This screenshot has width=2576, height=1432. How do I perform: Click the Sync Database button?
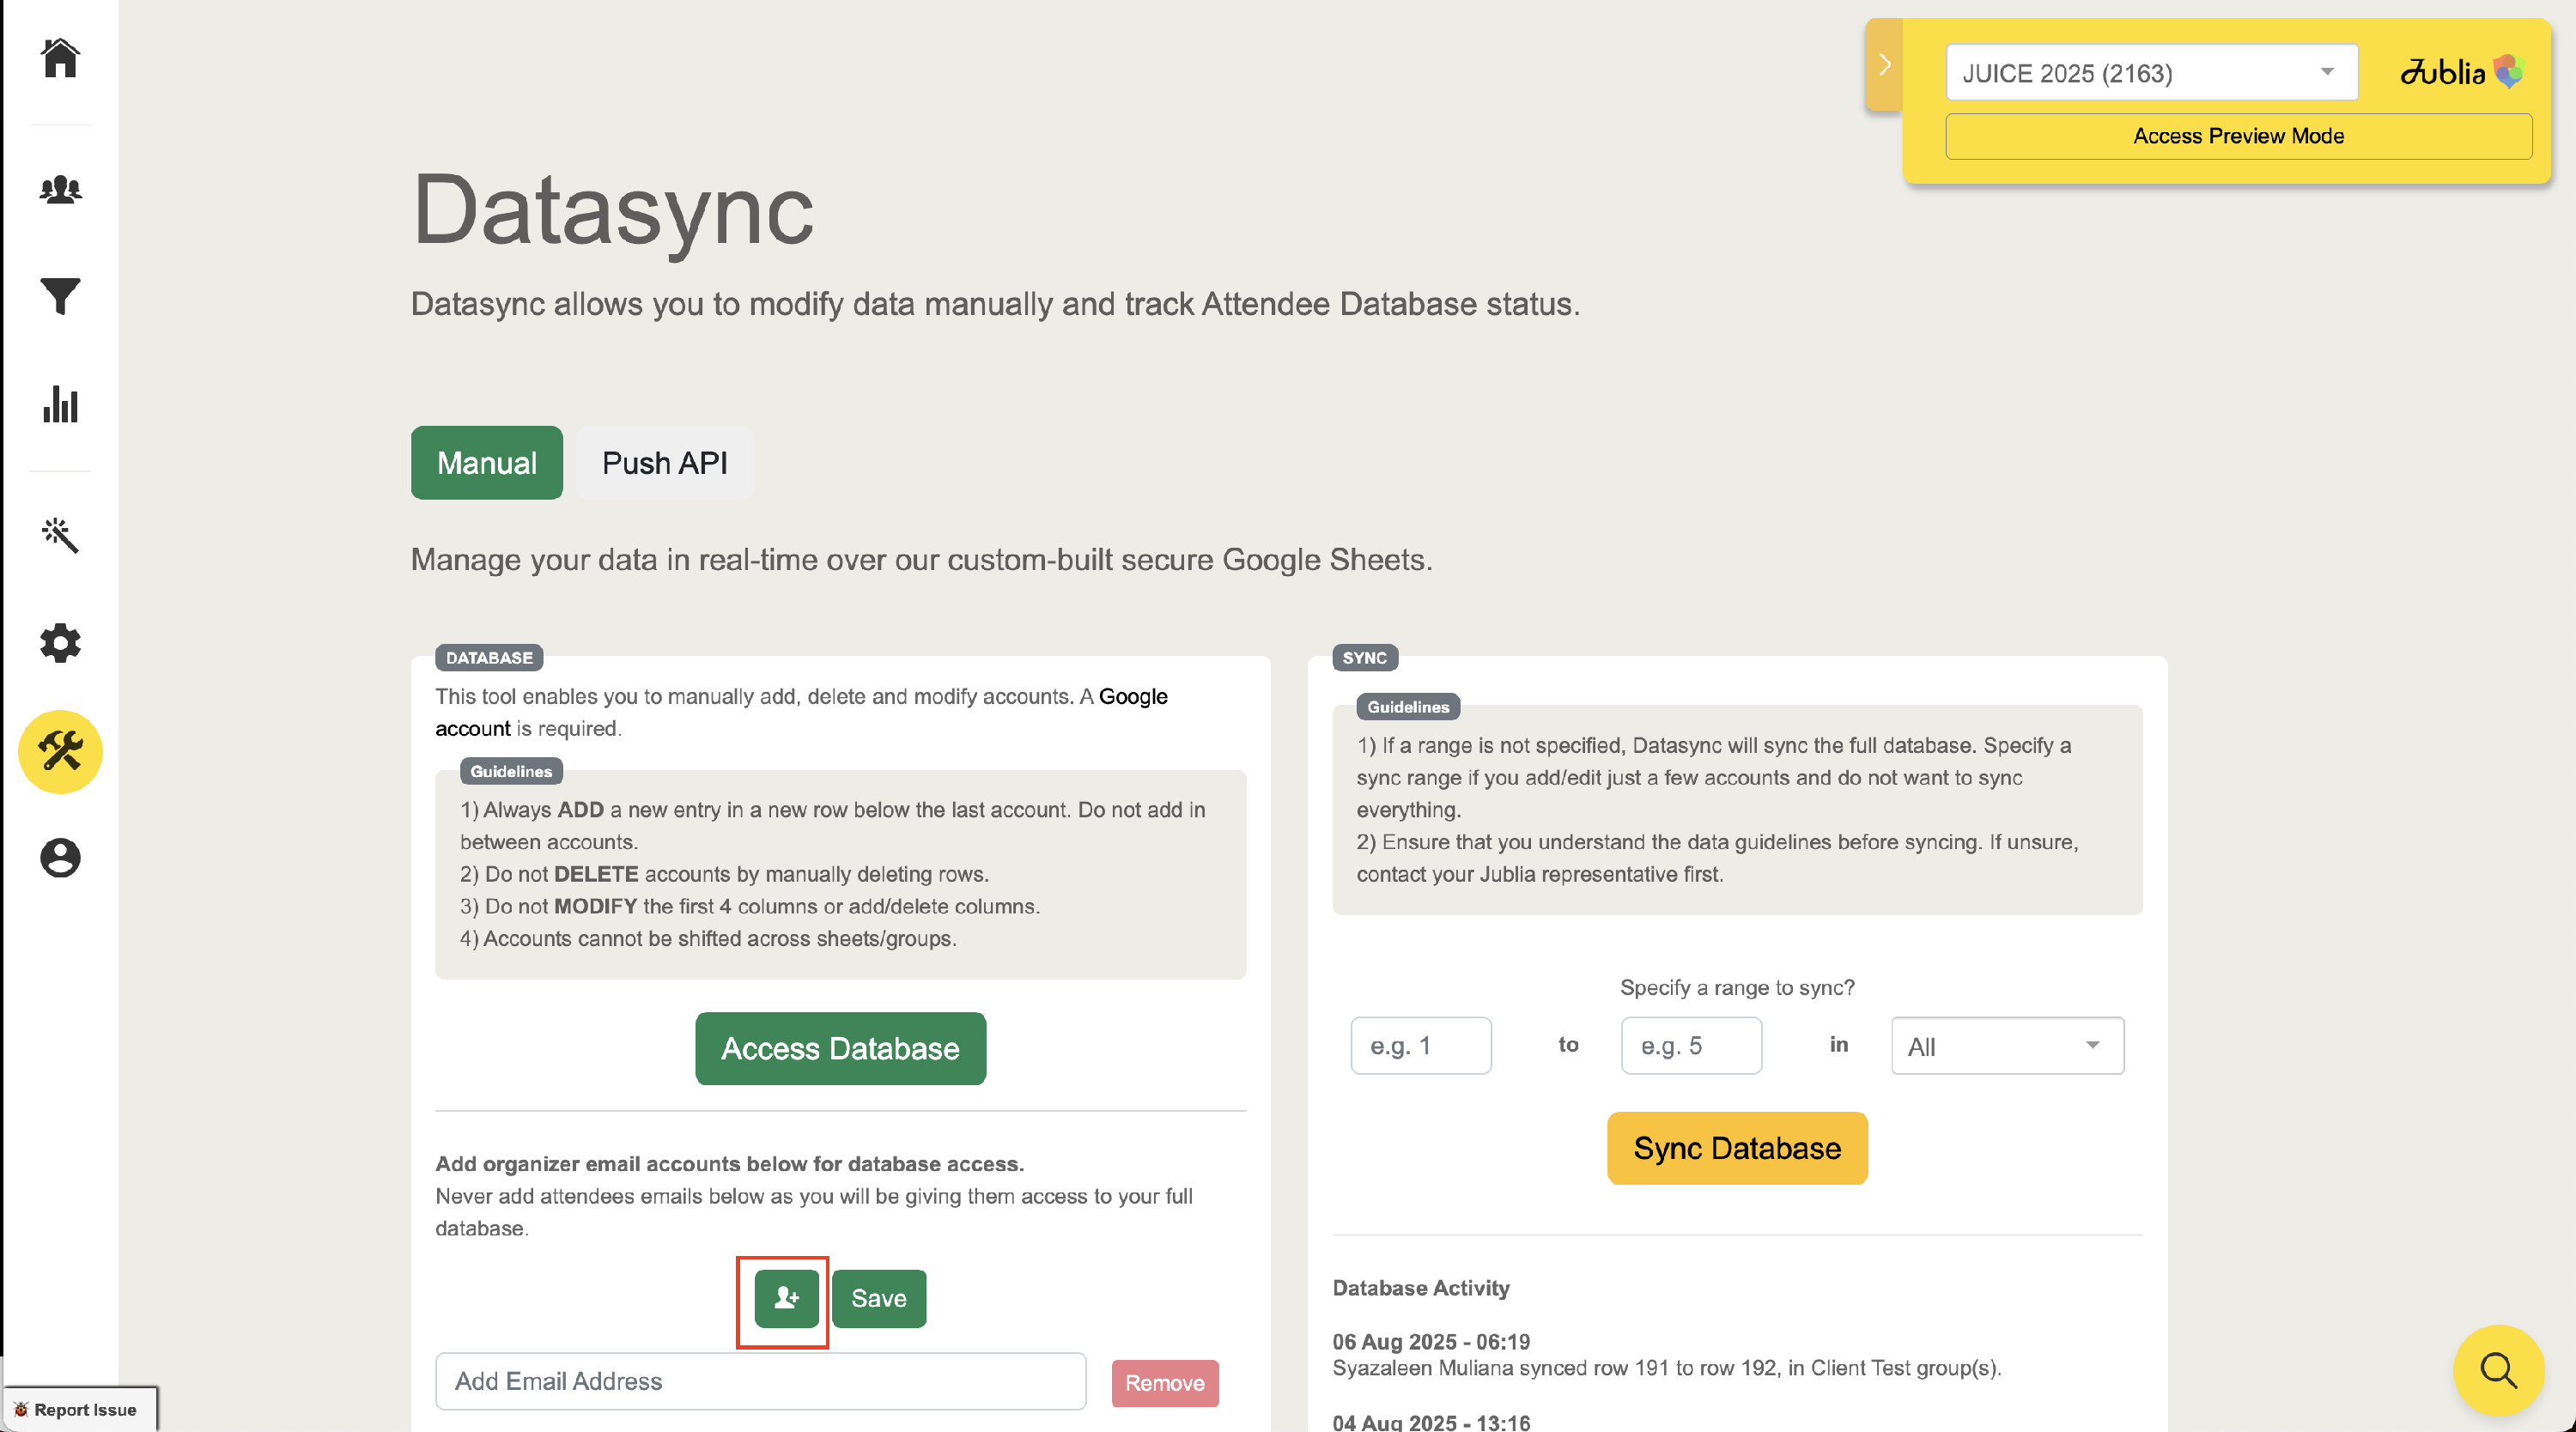1737,1148
